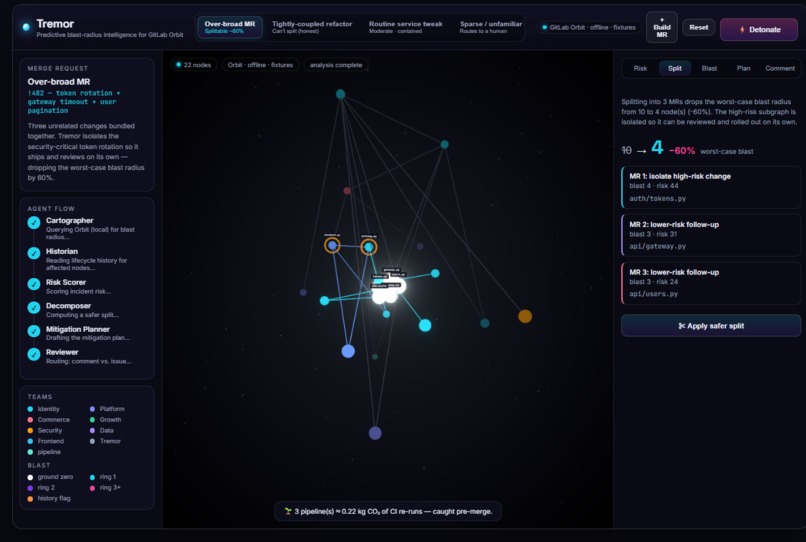Open the Comment tab

point(779,68)
